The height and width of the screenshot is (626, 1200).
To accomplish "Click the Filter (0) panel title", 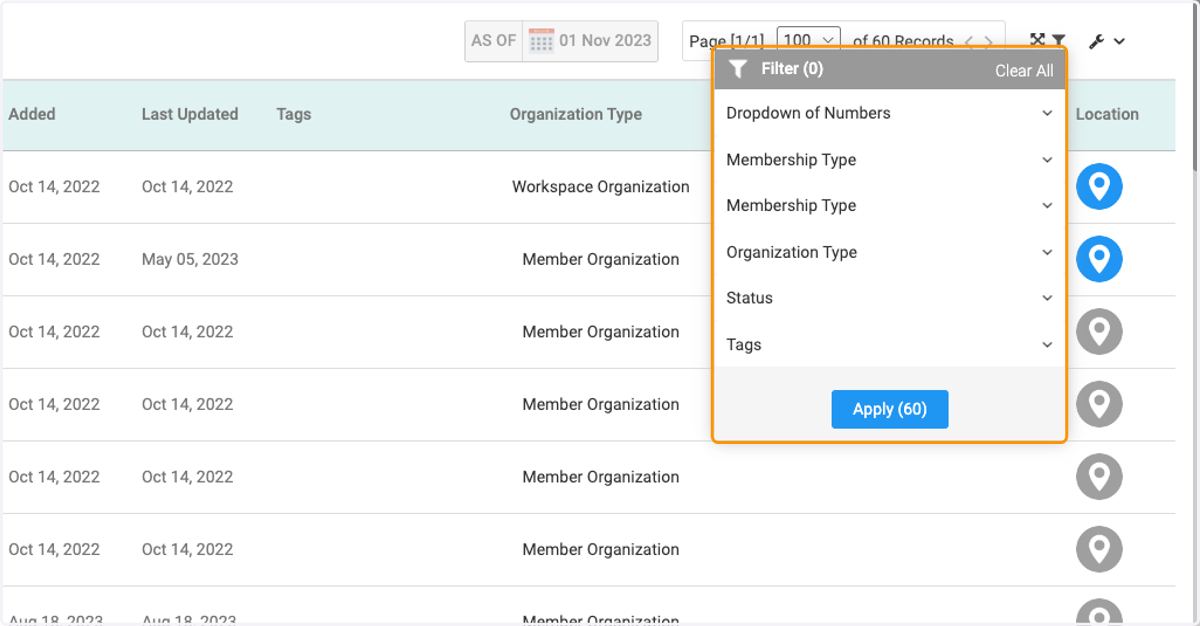I will (x=792, y=69).
